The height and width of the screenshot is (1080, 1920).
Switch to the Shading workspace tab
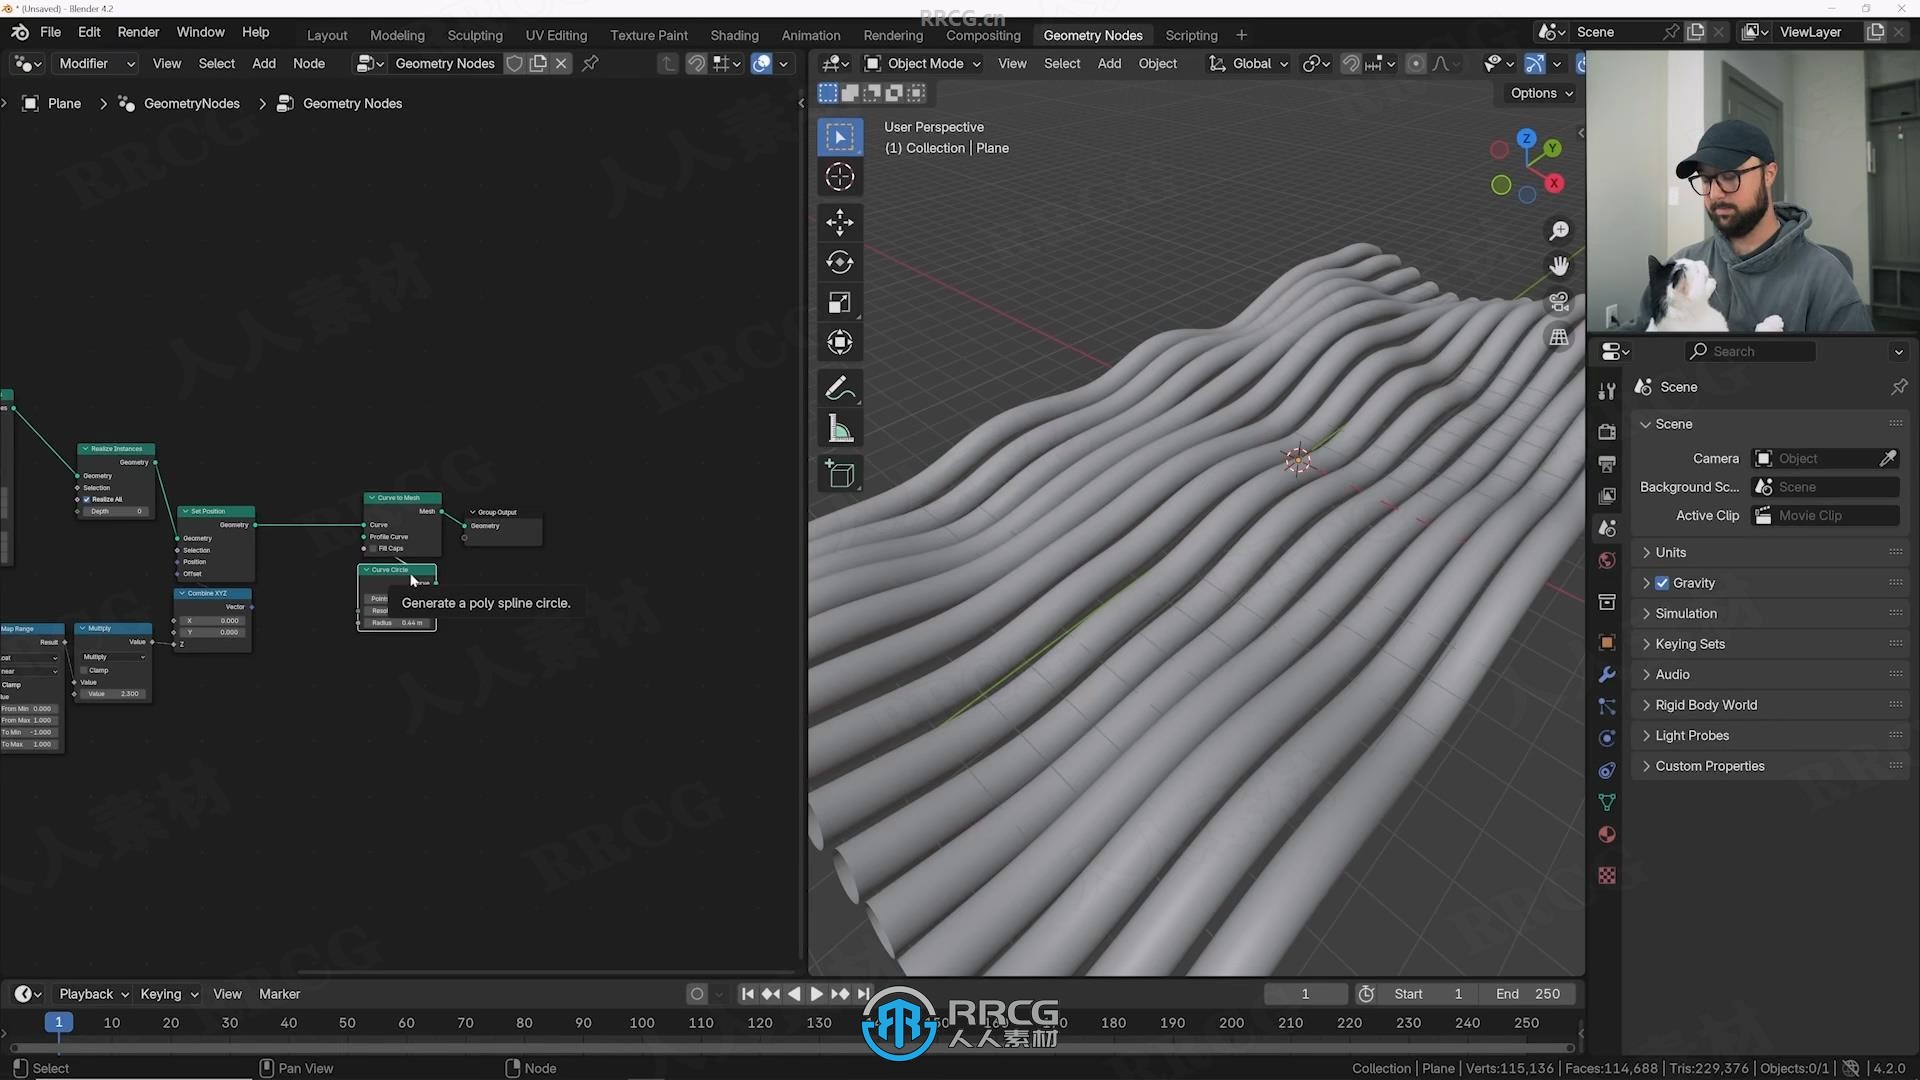734,35
